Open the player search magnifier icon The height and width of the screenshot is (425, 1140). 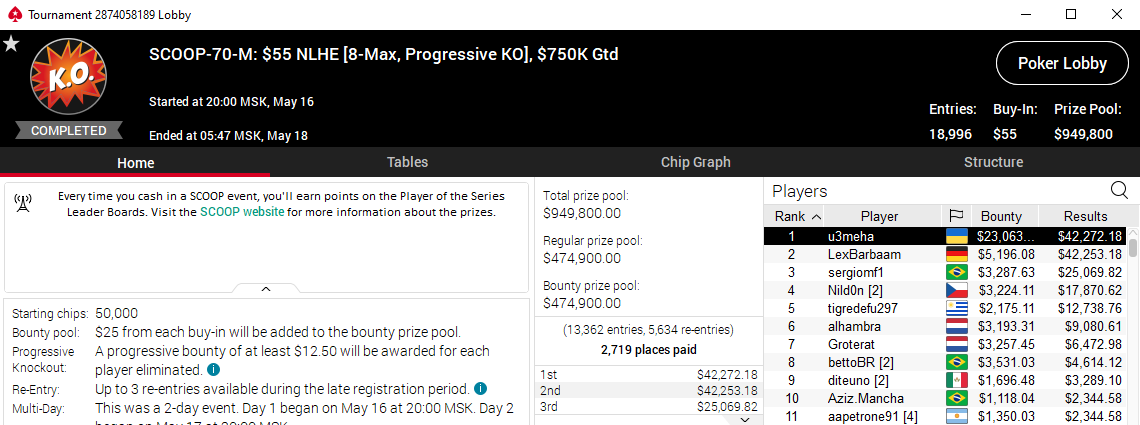[x=1119, y=191]
